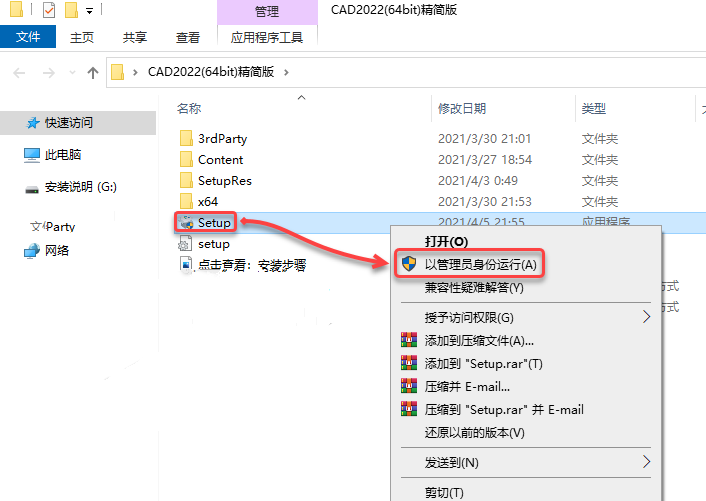The height and width of the screenshot is (501, 706).
Task: Click the new folder icon in quick access toolbar
Action: [x=72, y=9]
